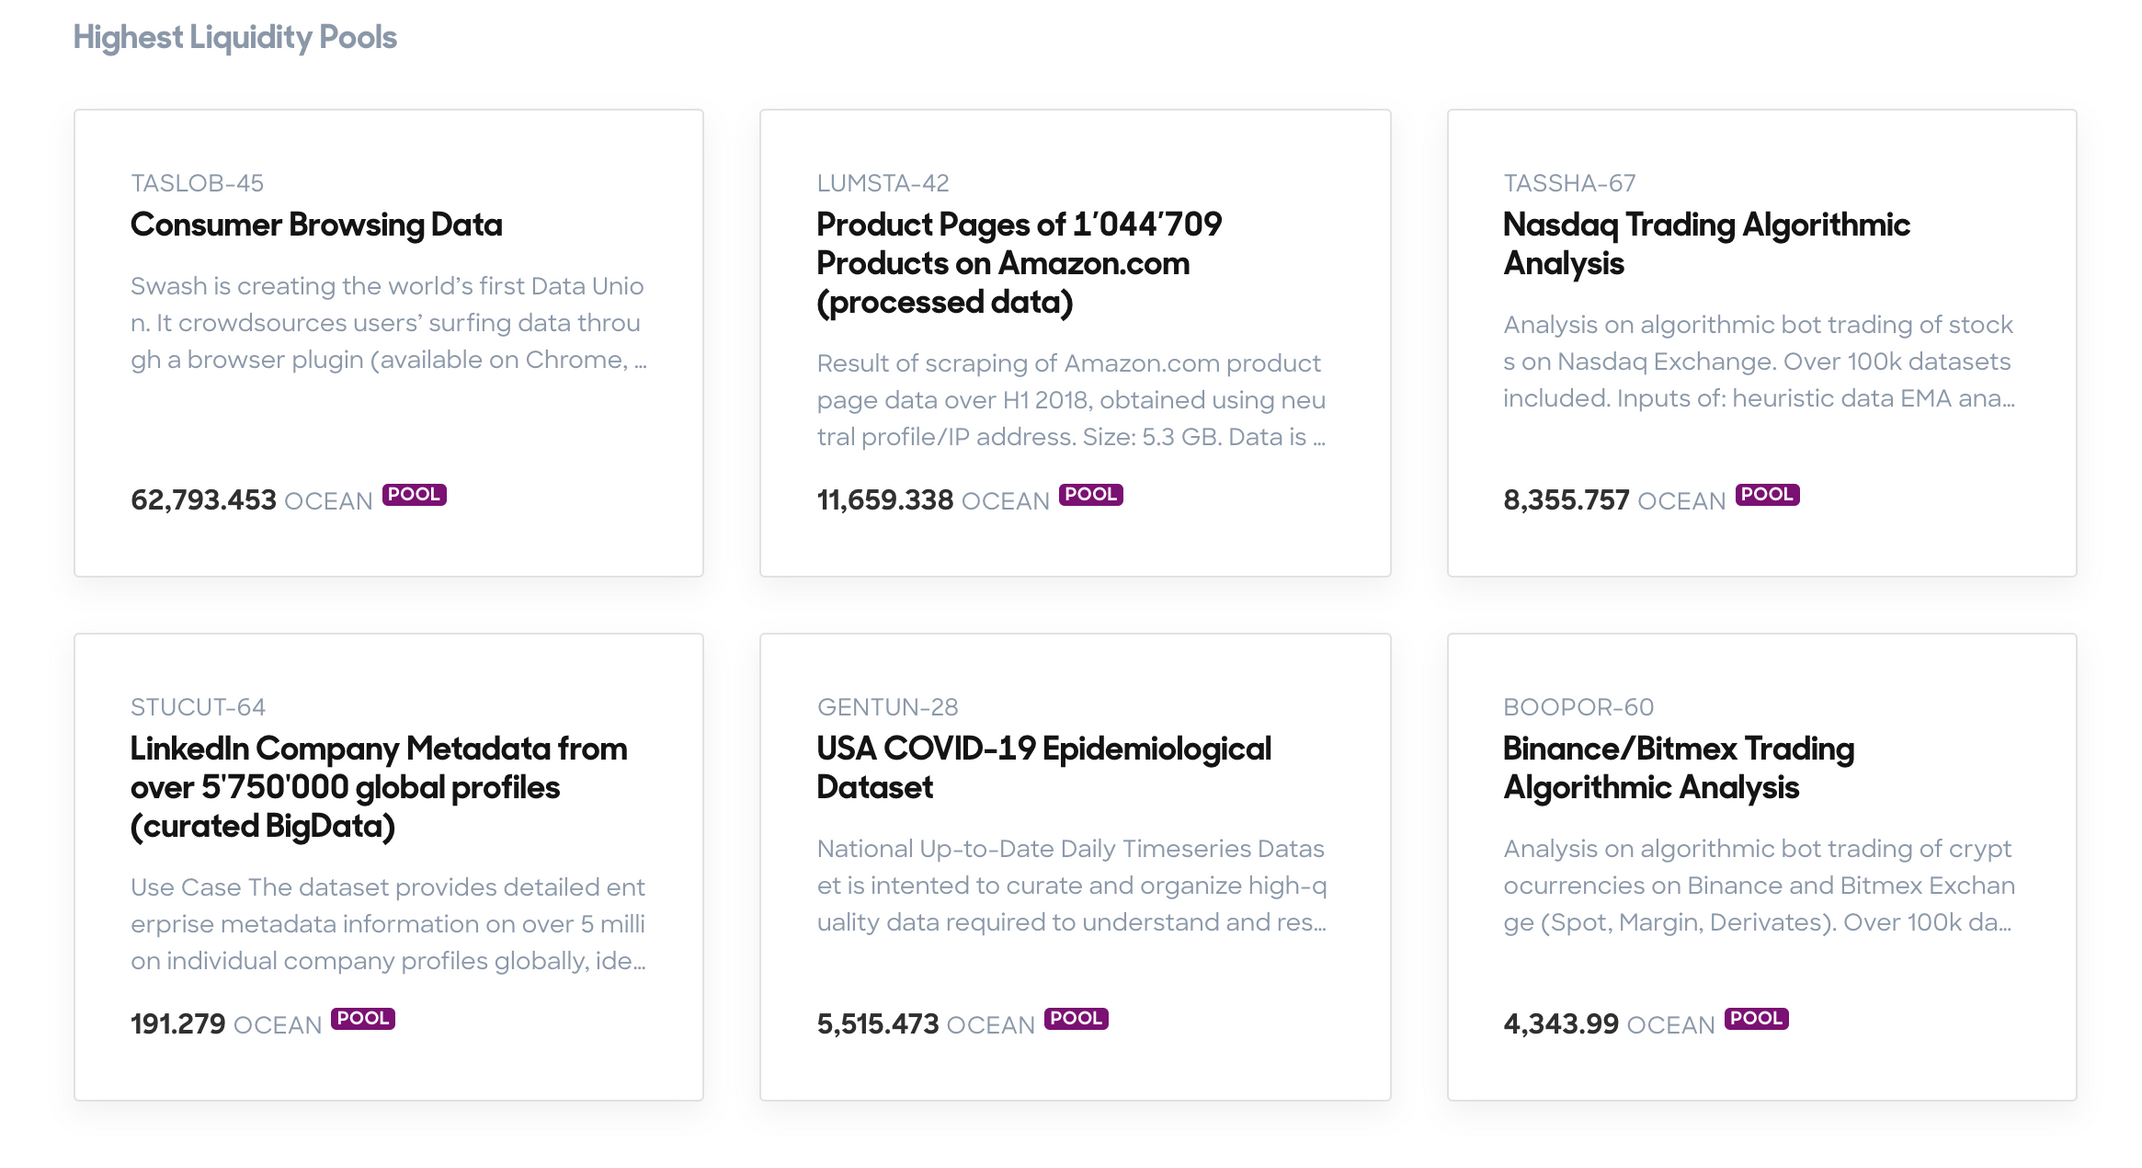The width and height of the screenshot is (2142, 1168).
Task: Open USA COVID-19 Epidemiological Dataset title
Action: tap(1044, 768)
